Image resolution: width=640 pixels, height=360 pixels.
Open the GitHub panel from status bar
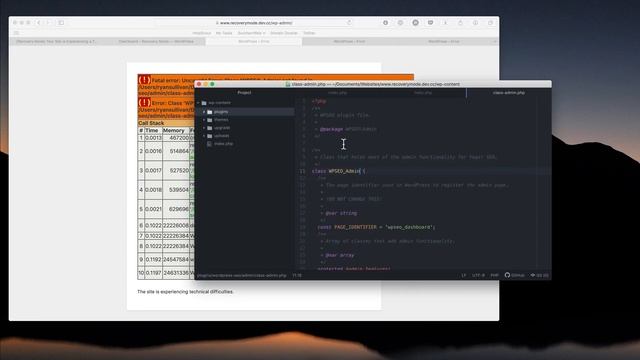pos(515,275)
